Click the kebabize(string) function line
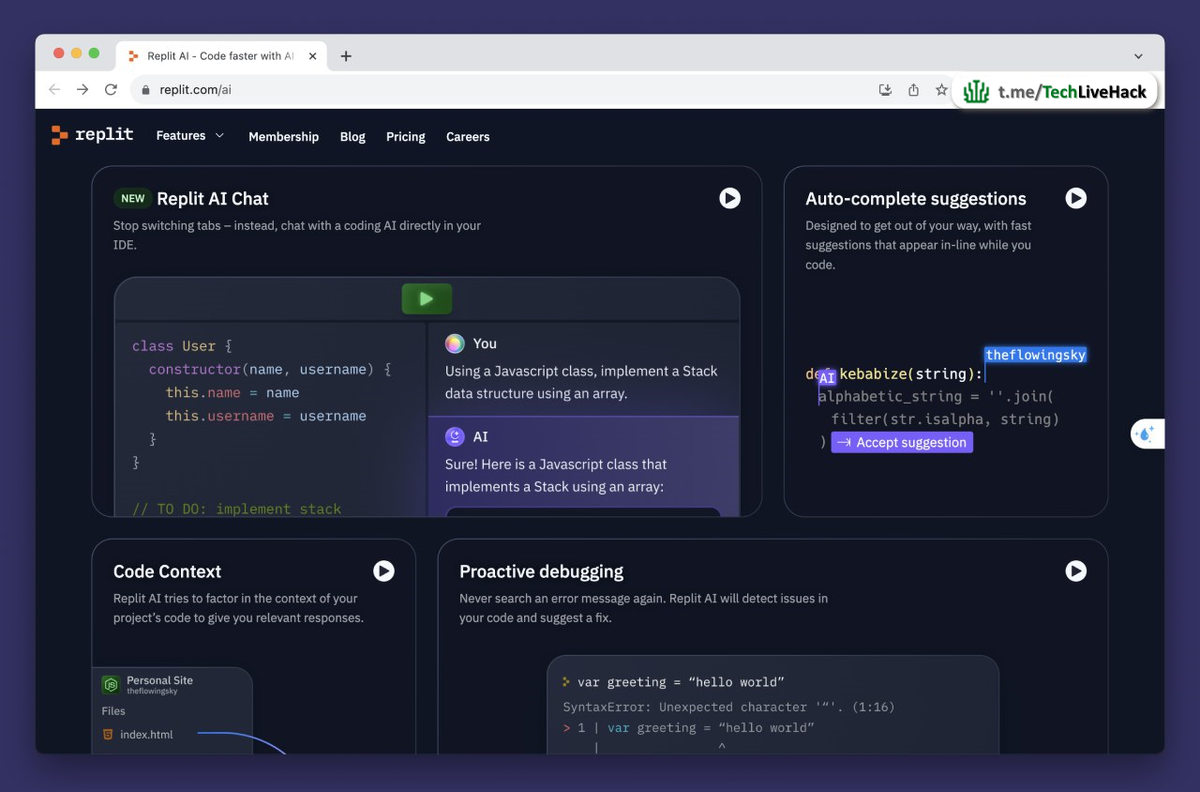 point(894,374)
